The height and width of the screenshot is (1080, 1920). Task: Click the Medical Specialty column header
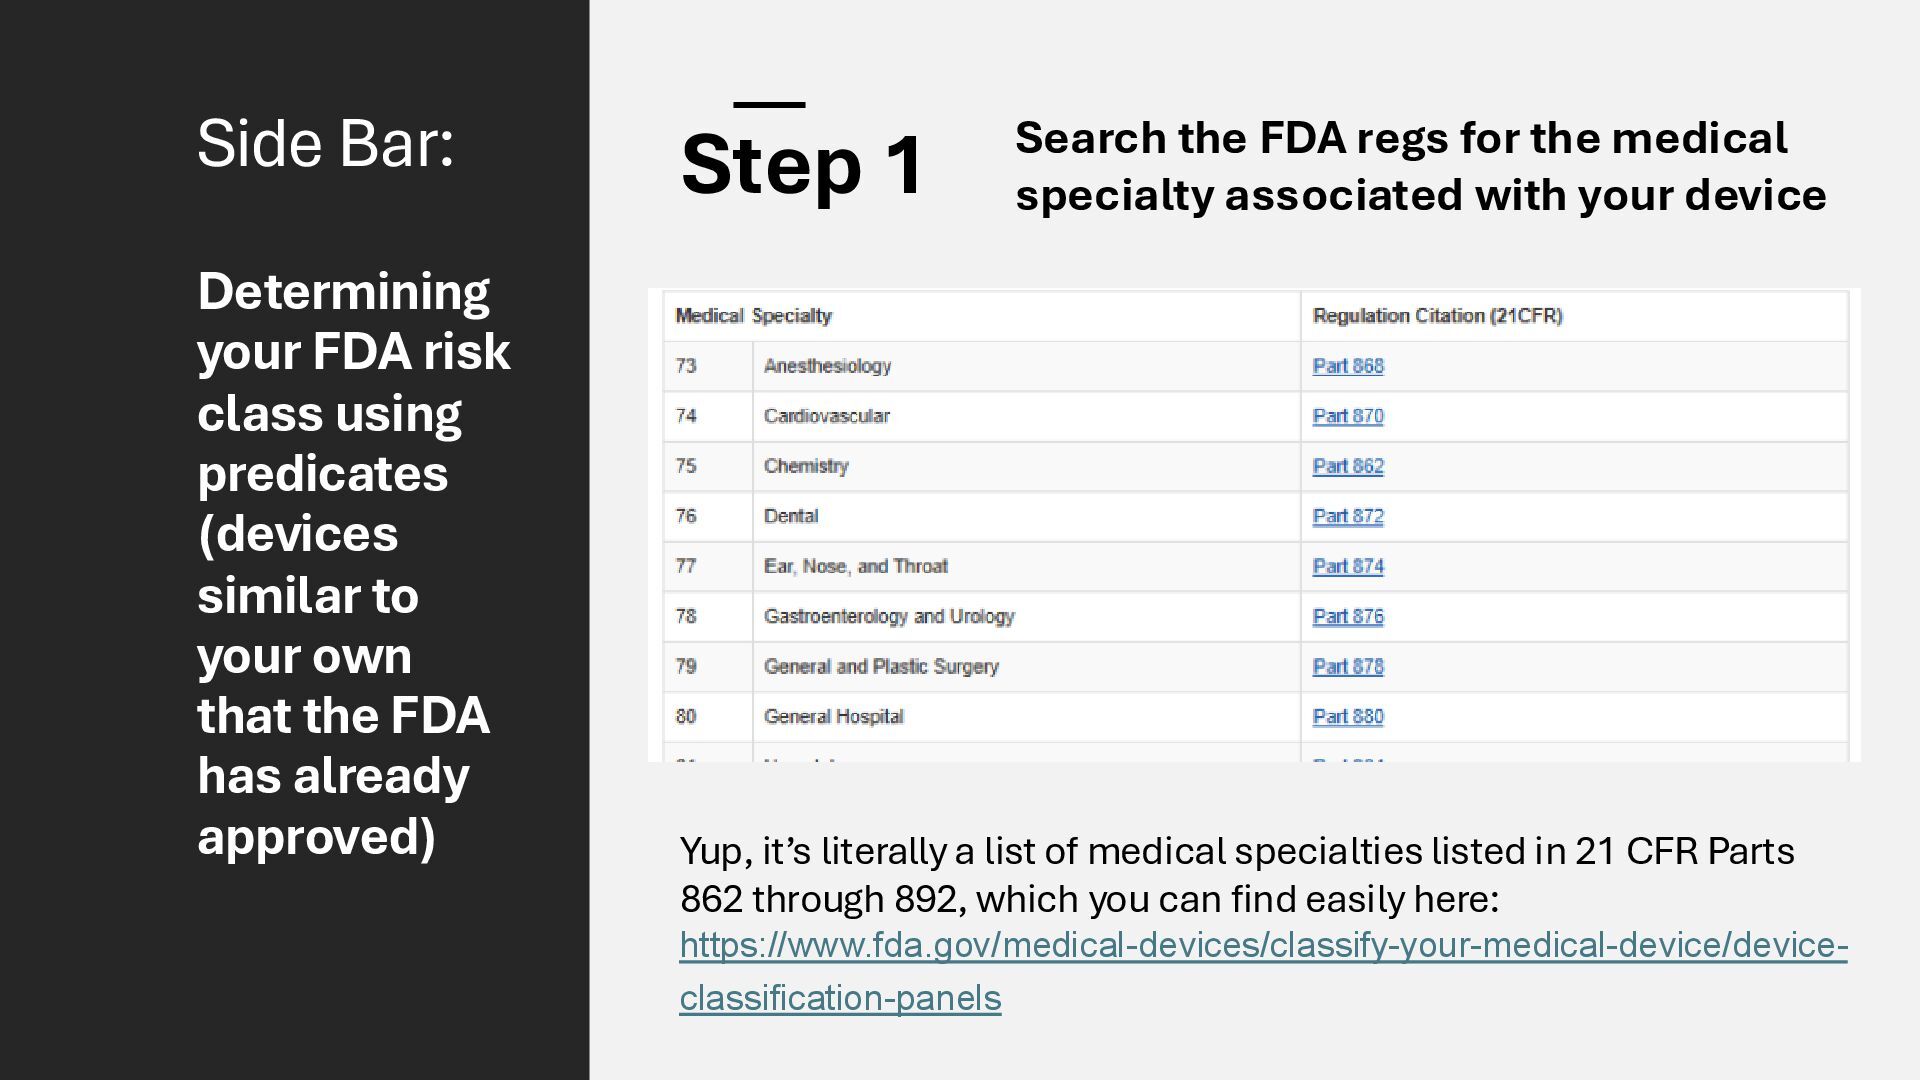[x=753, y=316]
